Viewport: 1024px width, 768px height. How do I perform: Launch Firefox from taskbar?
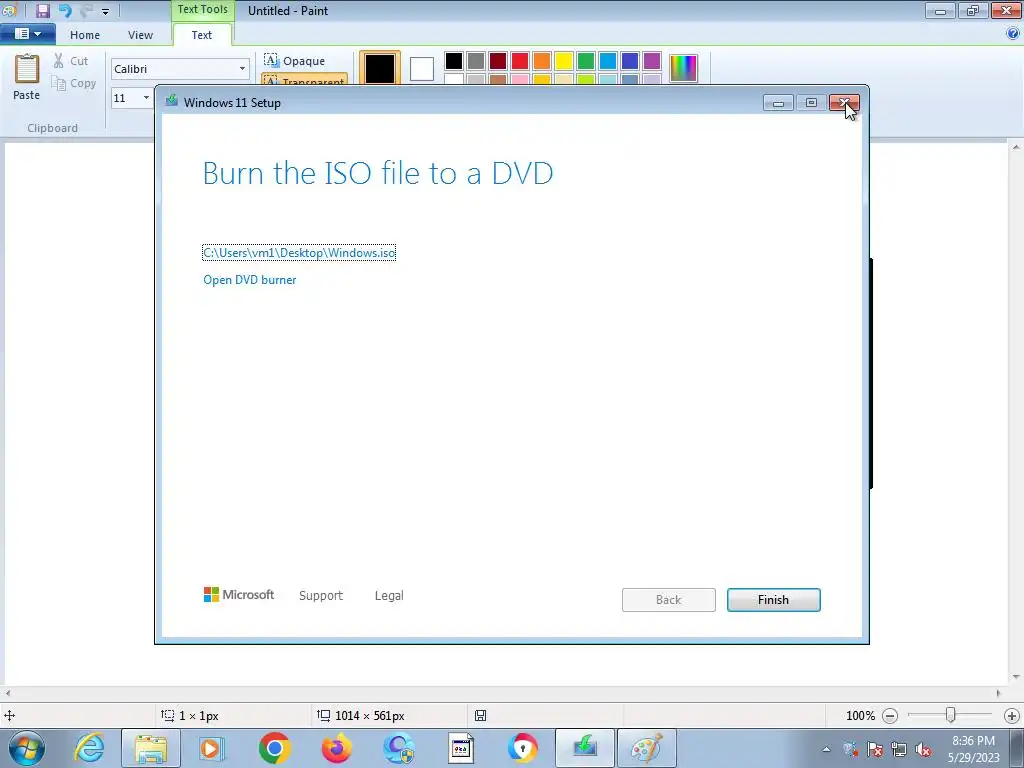(336, 748)
